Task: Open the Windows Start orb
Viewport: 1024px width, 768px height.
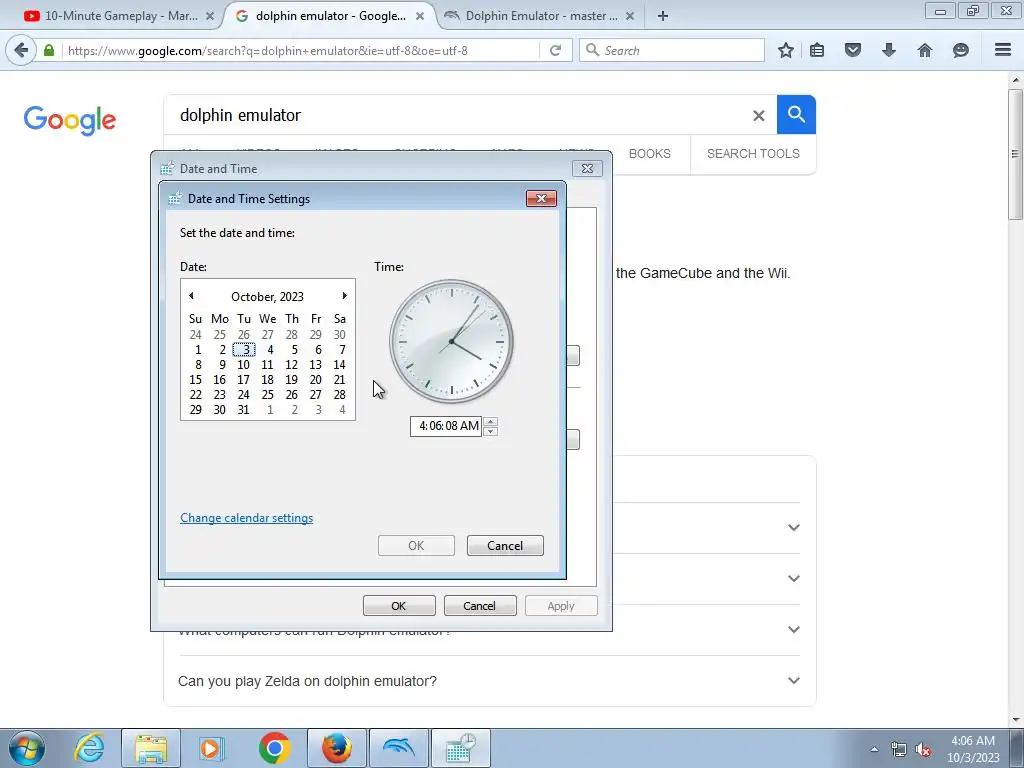Action: 26,748
